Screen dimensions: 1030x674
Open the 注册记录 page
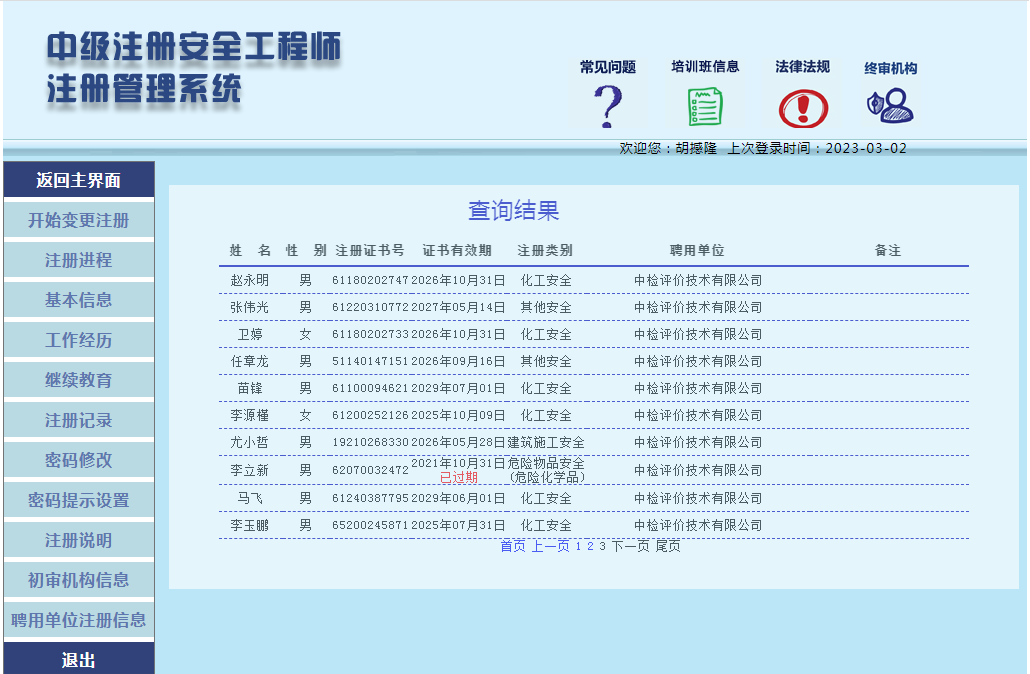[x=78, y=420]
